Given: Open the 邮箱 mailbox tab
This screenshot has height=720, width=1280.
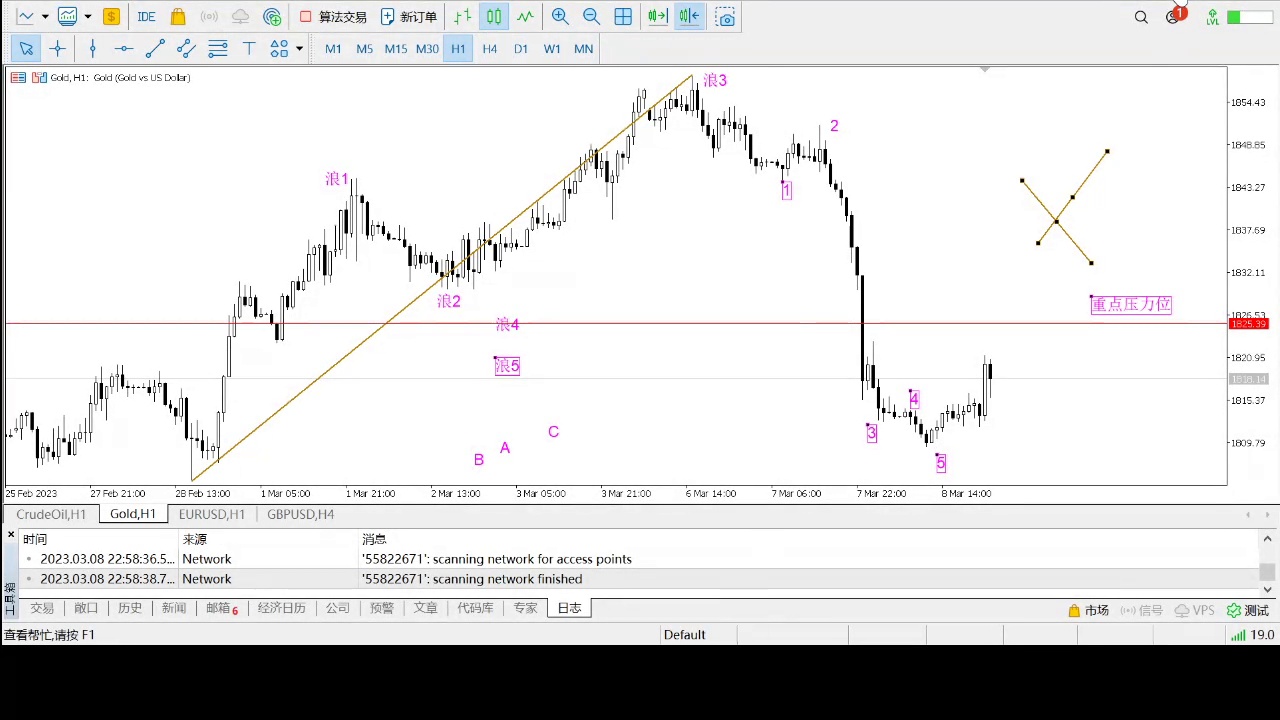Looking at the screenshot, I should click(x=222, y=608).
